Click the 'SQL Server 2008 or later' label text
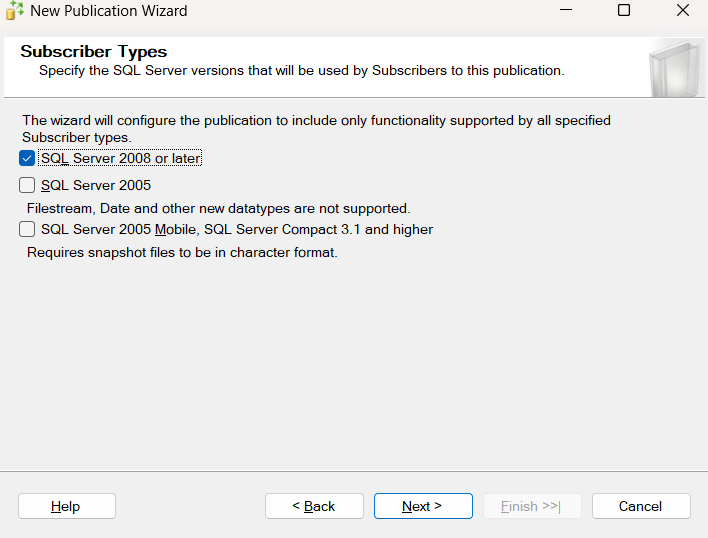708x538 pixels. coord(120,158)
